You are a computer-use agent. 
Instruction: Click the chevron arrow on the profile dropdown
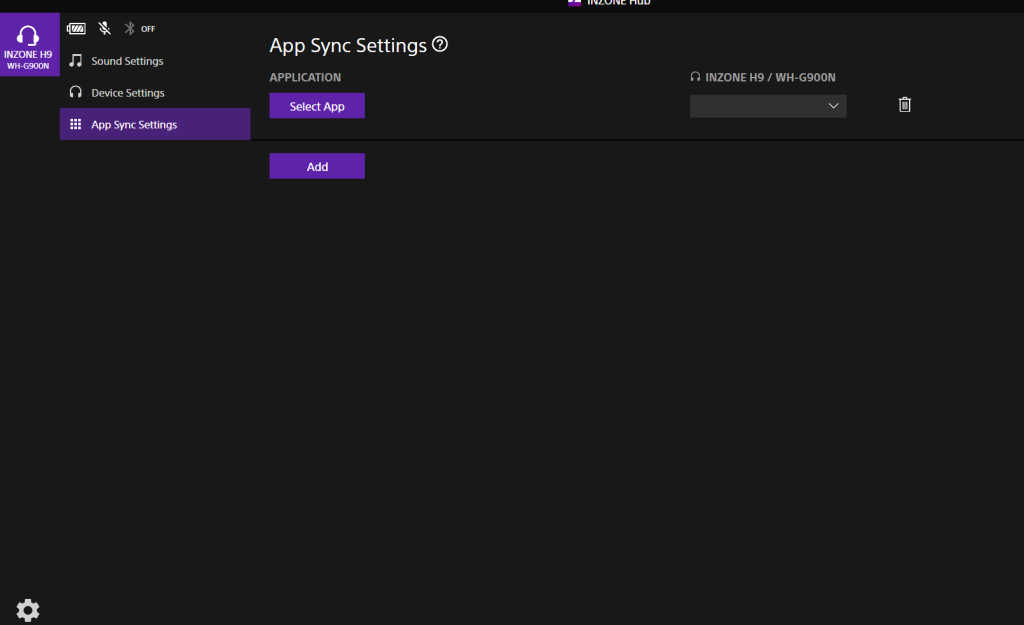tap(833, 106)
